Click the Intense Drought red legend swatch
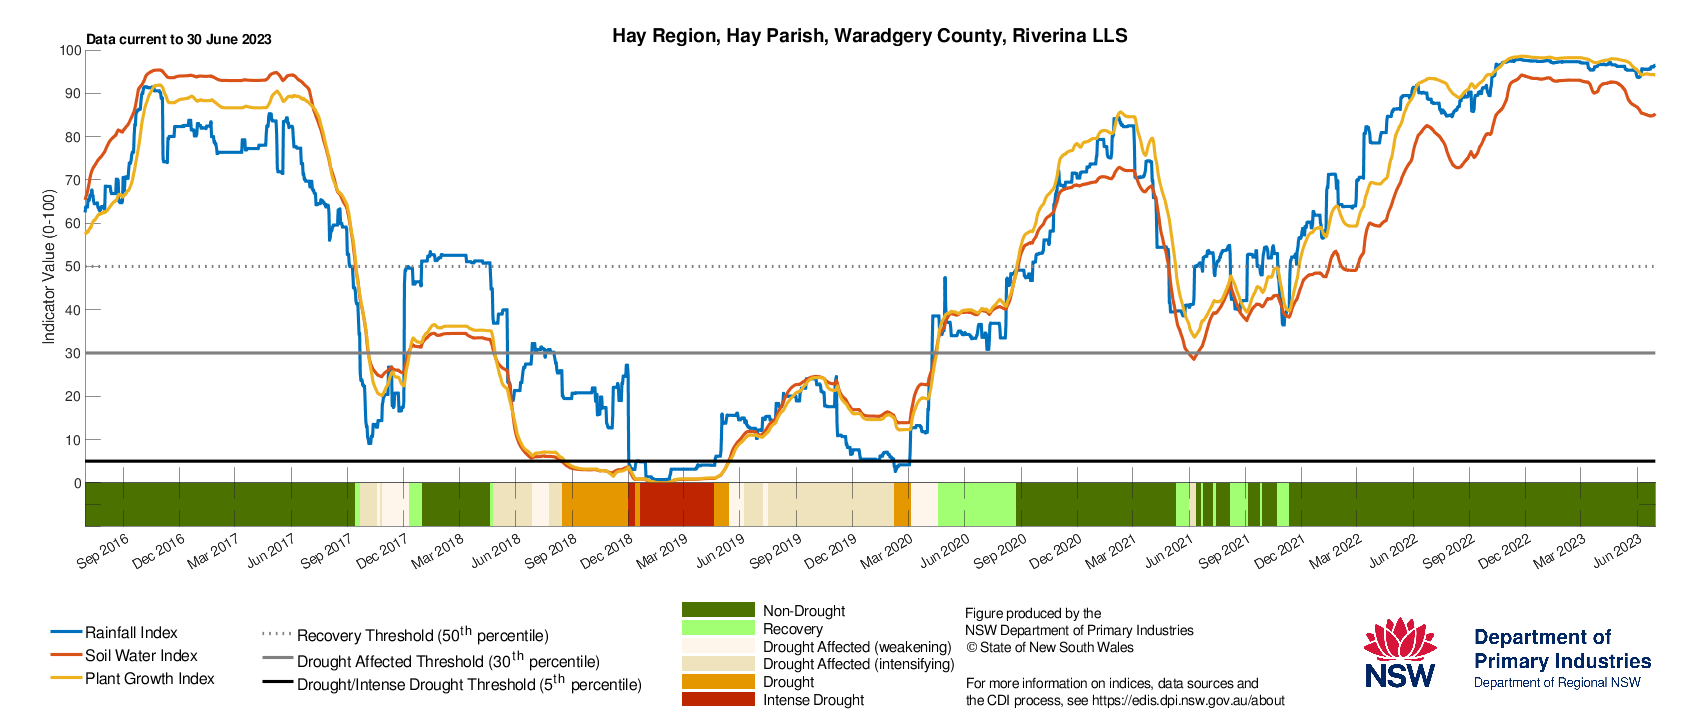 (x=718, y=700)
